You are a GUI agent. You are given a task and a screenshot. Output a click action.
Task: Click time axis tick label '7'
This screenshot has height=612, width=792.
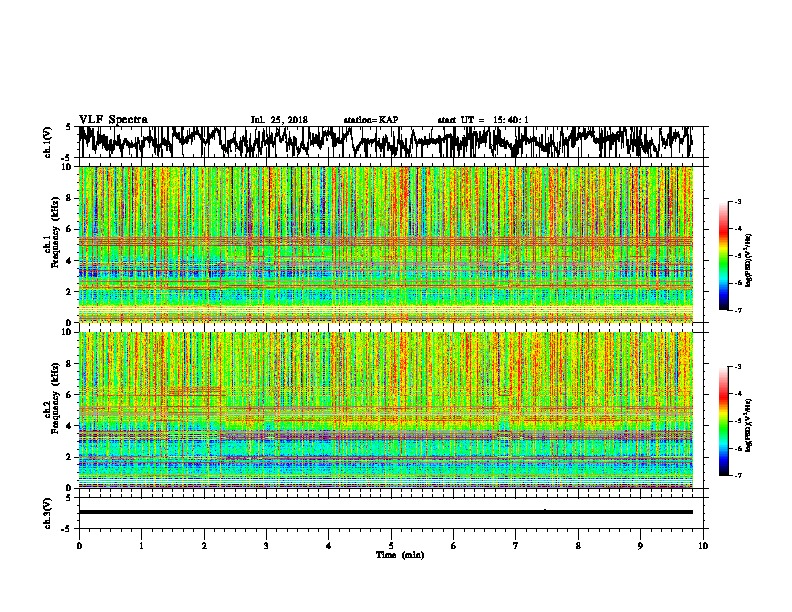(516, 546)
